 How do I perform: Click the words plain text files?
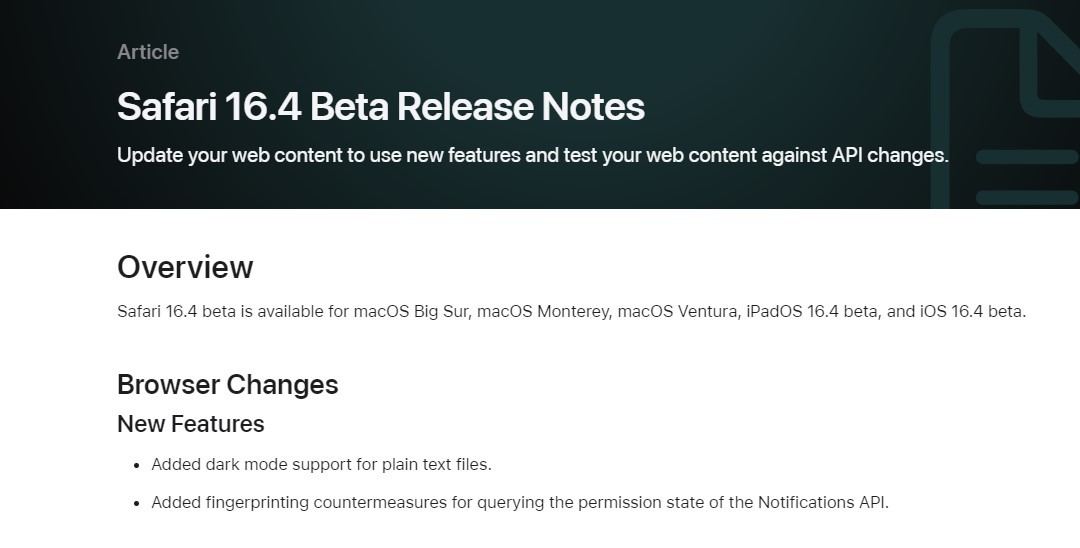pyautogui.click(x=435, y=465)
